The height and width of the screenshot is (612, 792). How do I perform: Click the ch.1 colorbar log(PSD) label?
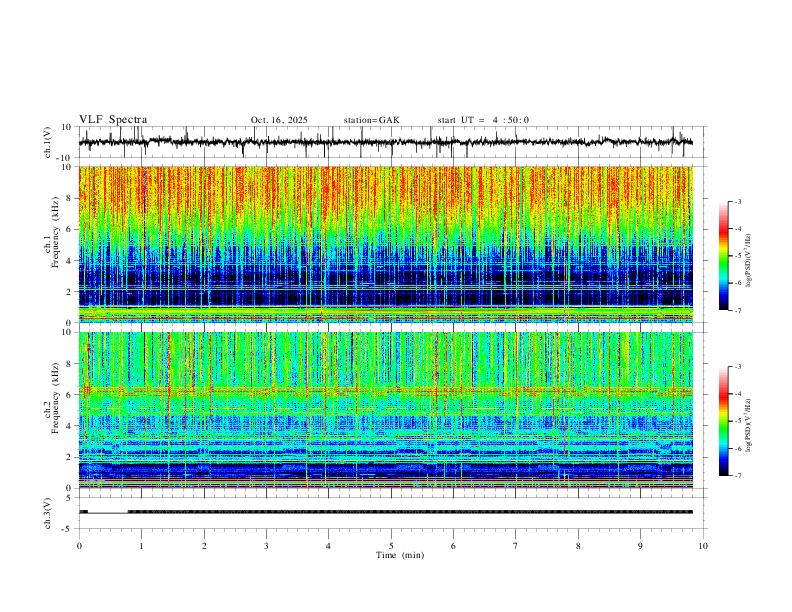pyautogui.click(x=749, y=260)
